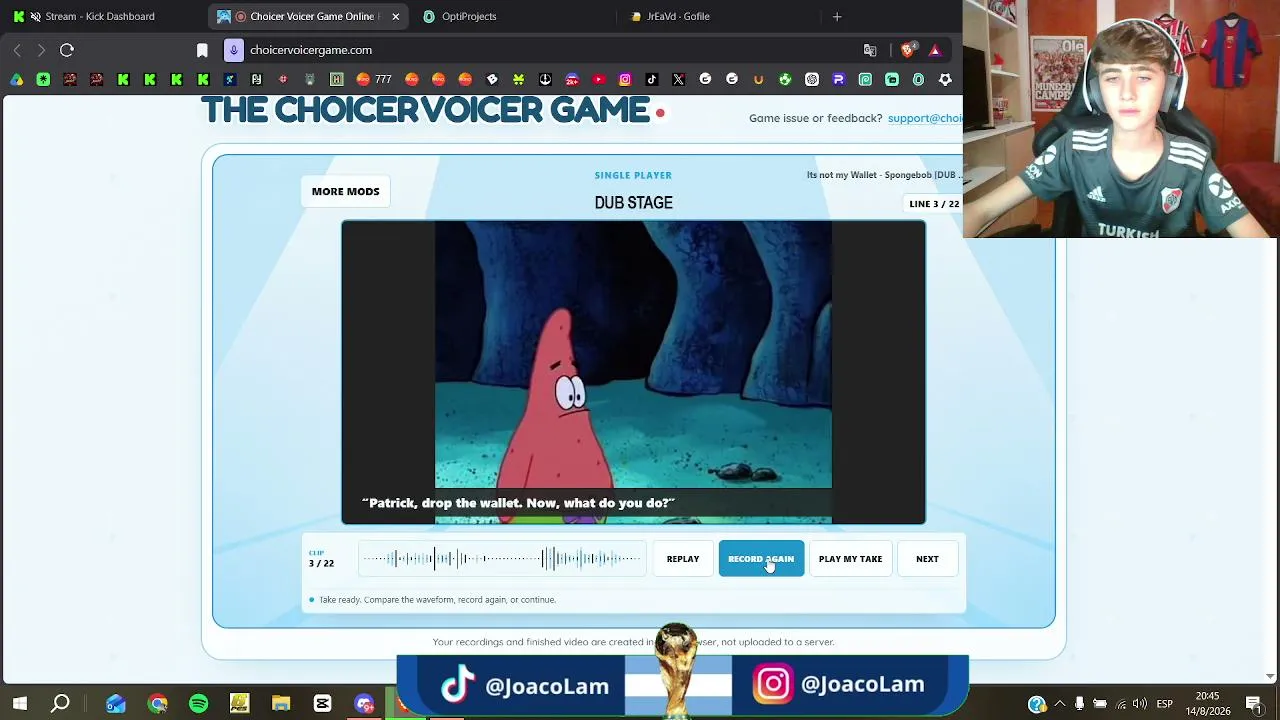Reload the choicervoicergame.com page
Image resolution: width=1280 pixels, height=720 pixels.
coord(67,50)
